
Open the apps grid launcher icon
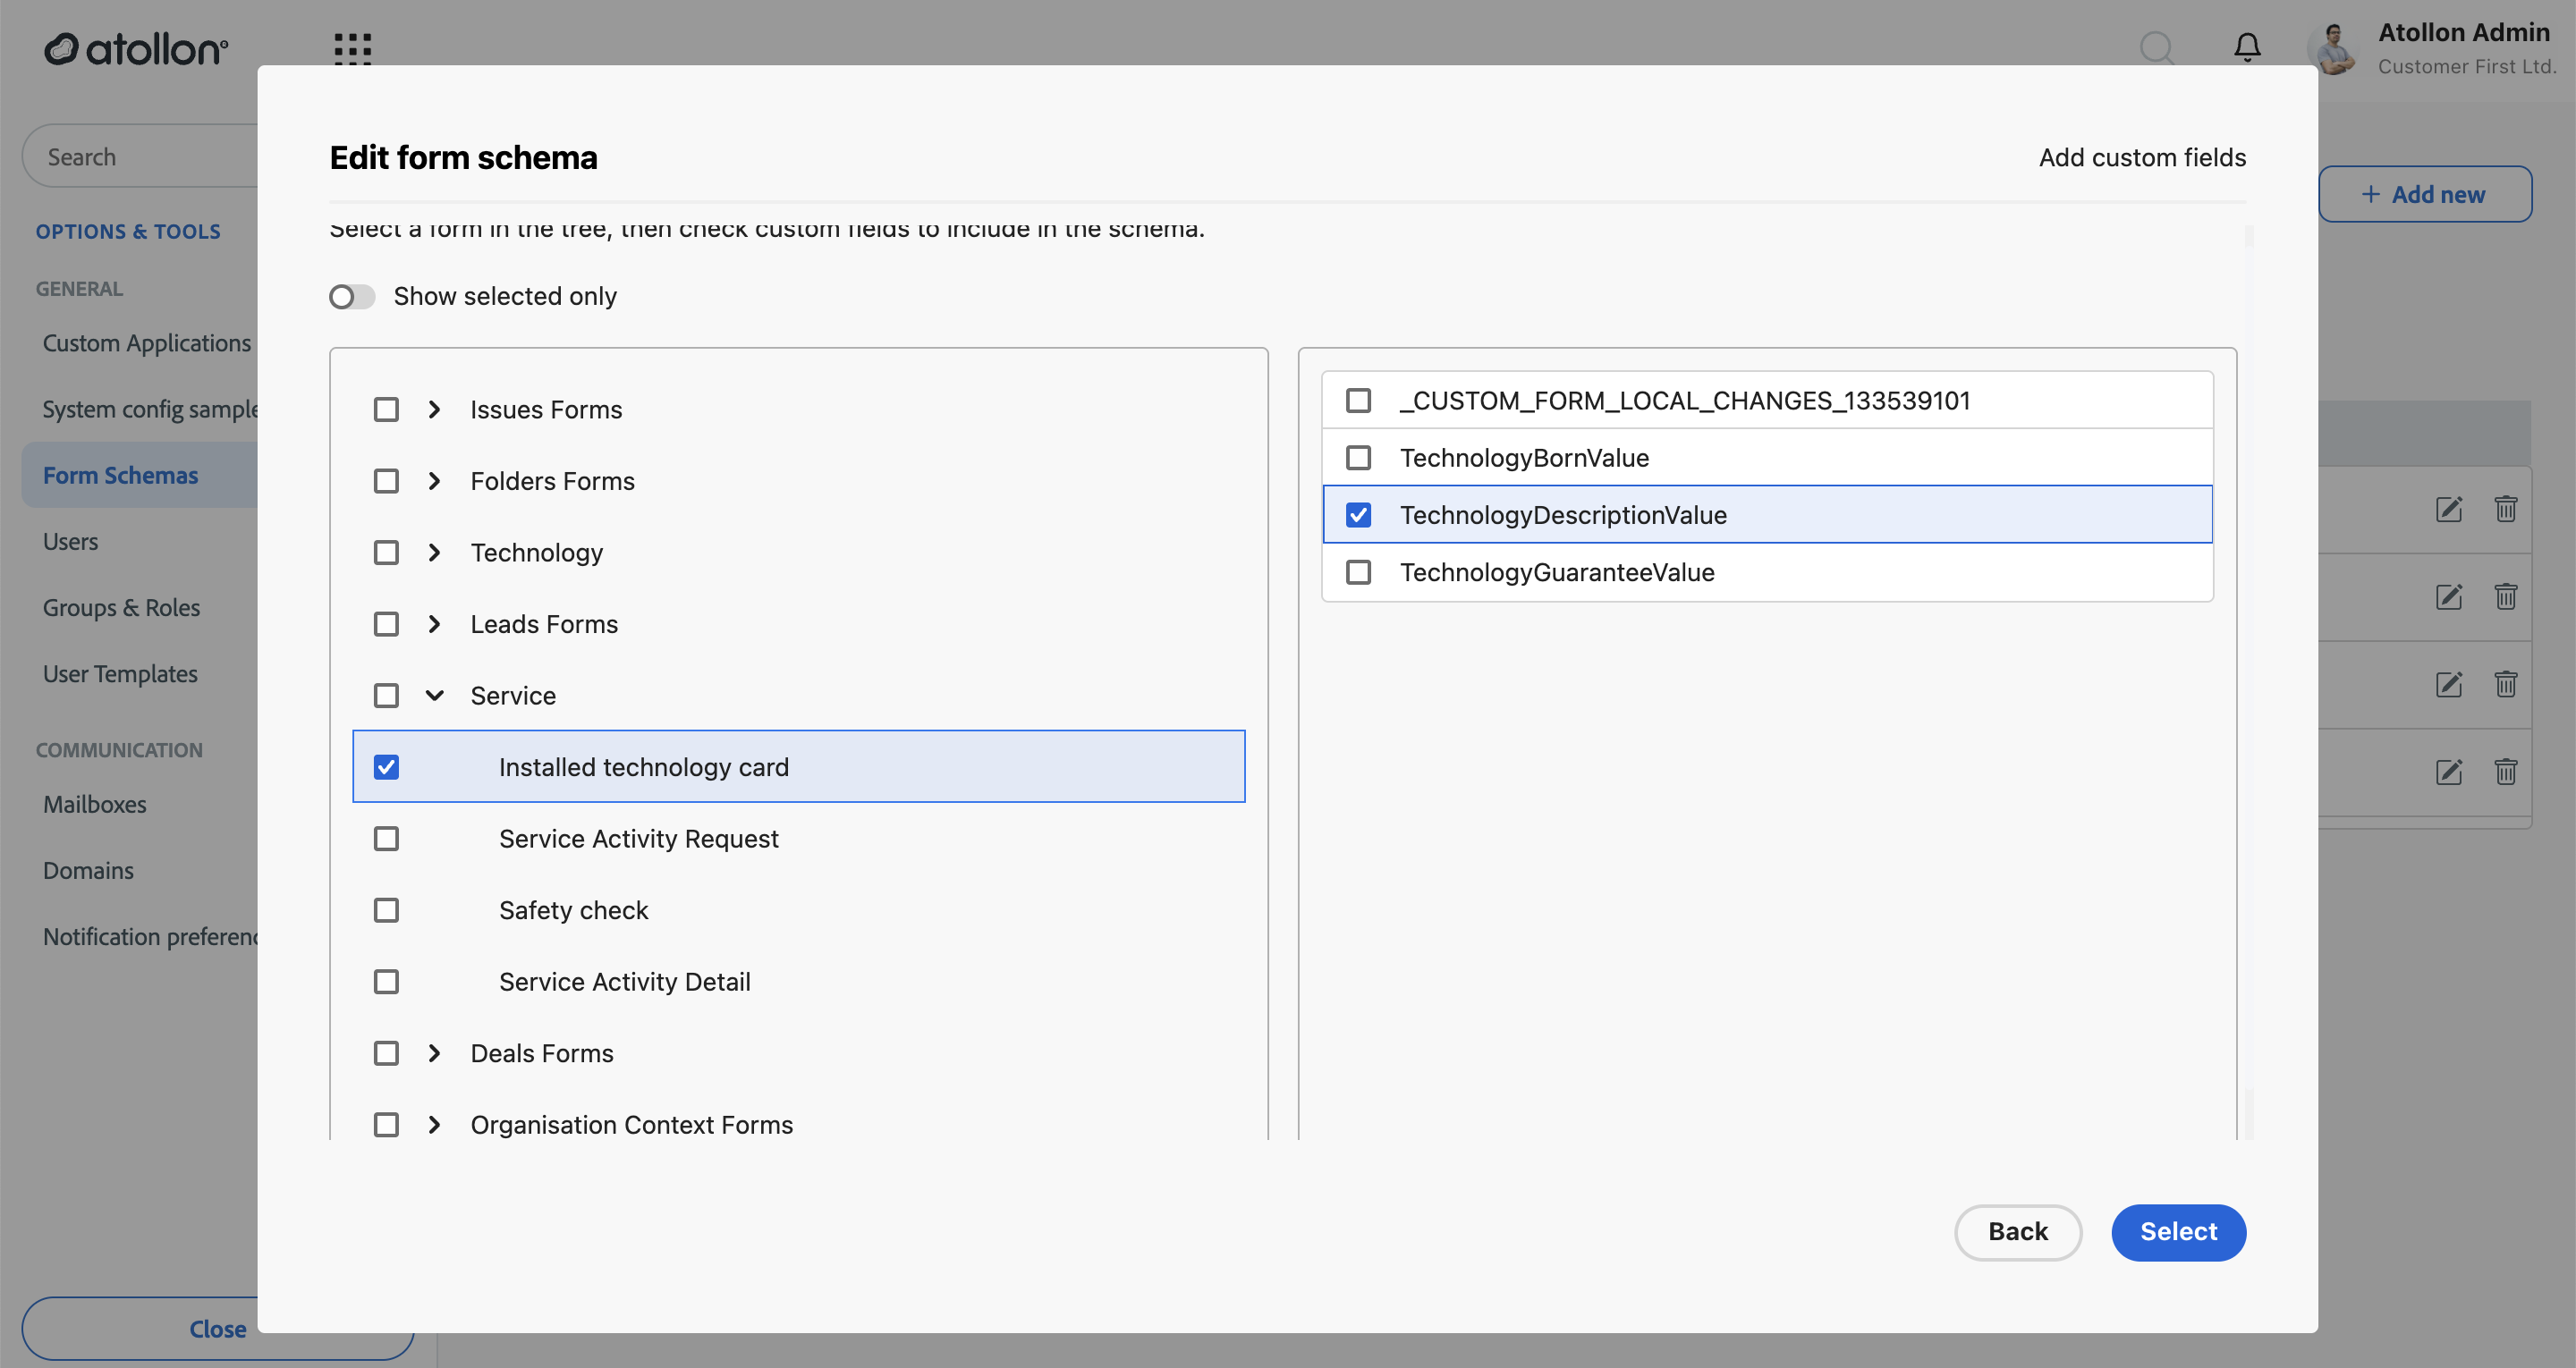[352, 48]
